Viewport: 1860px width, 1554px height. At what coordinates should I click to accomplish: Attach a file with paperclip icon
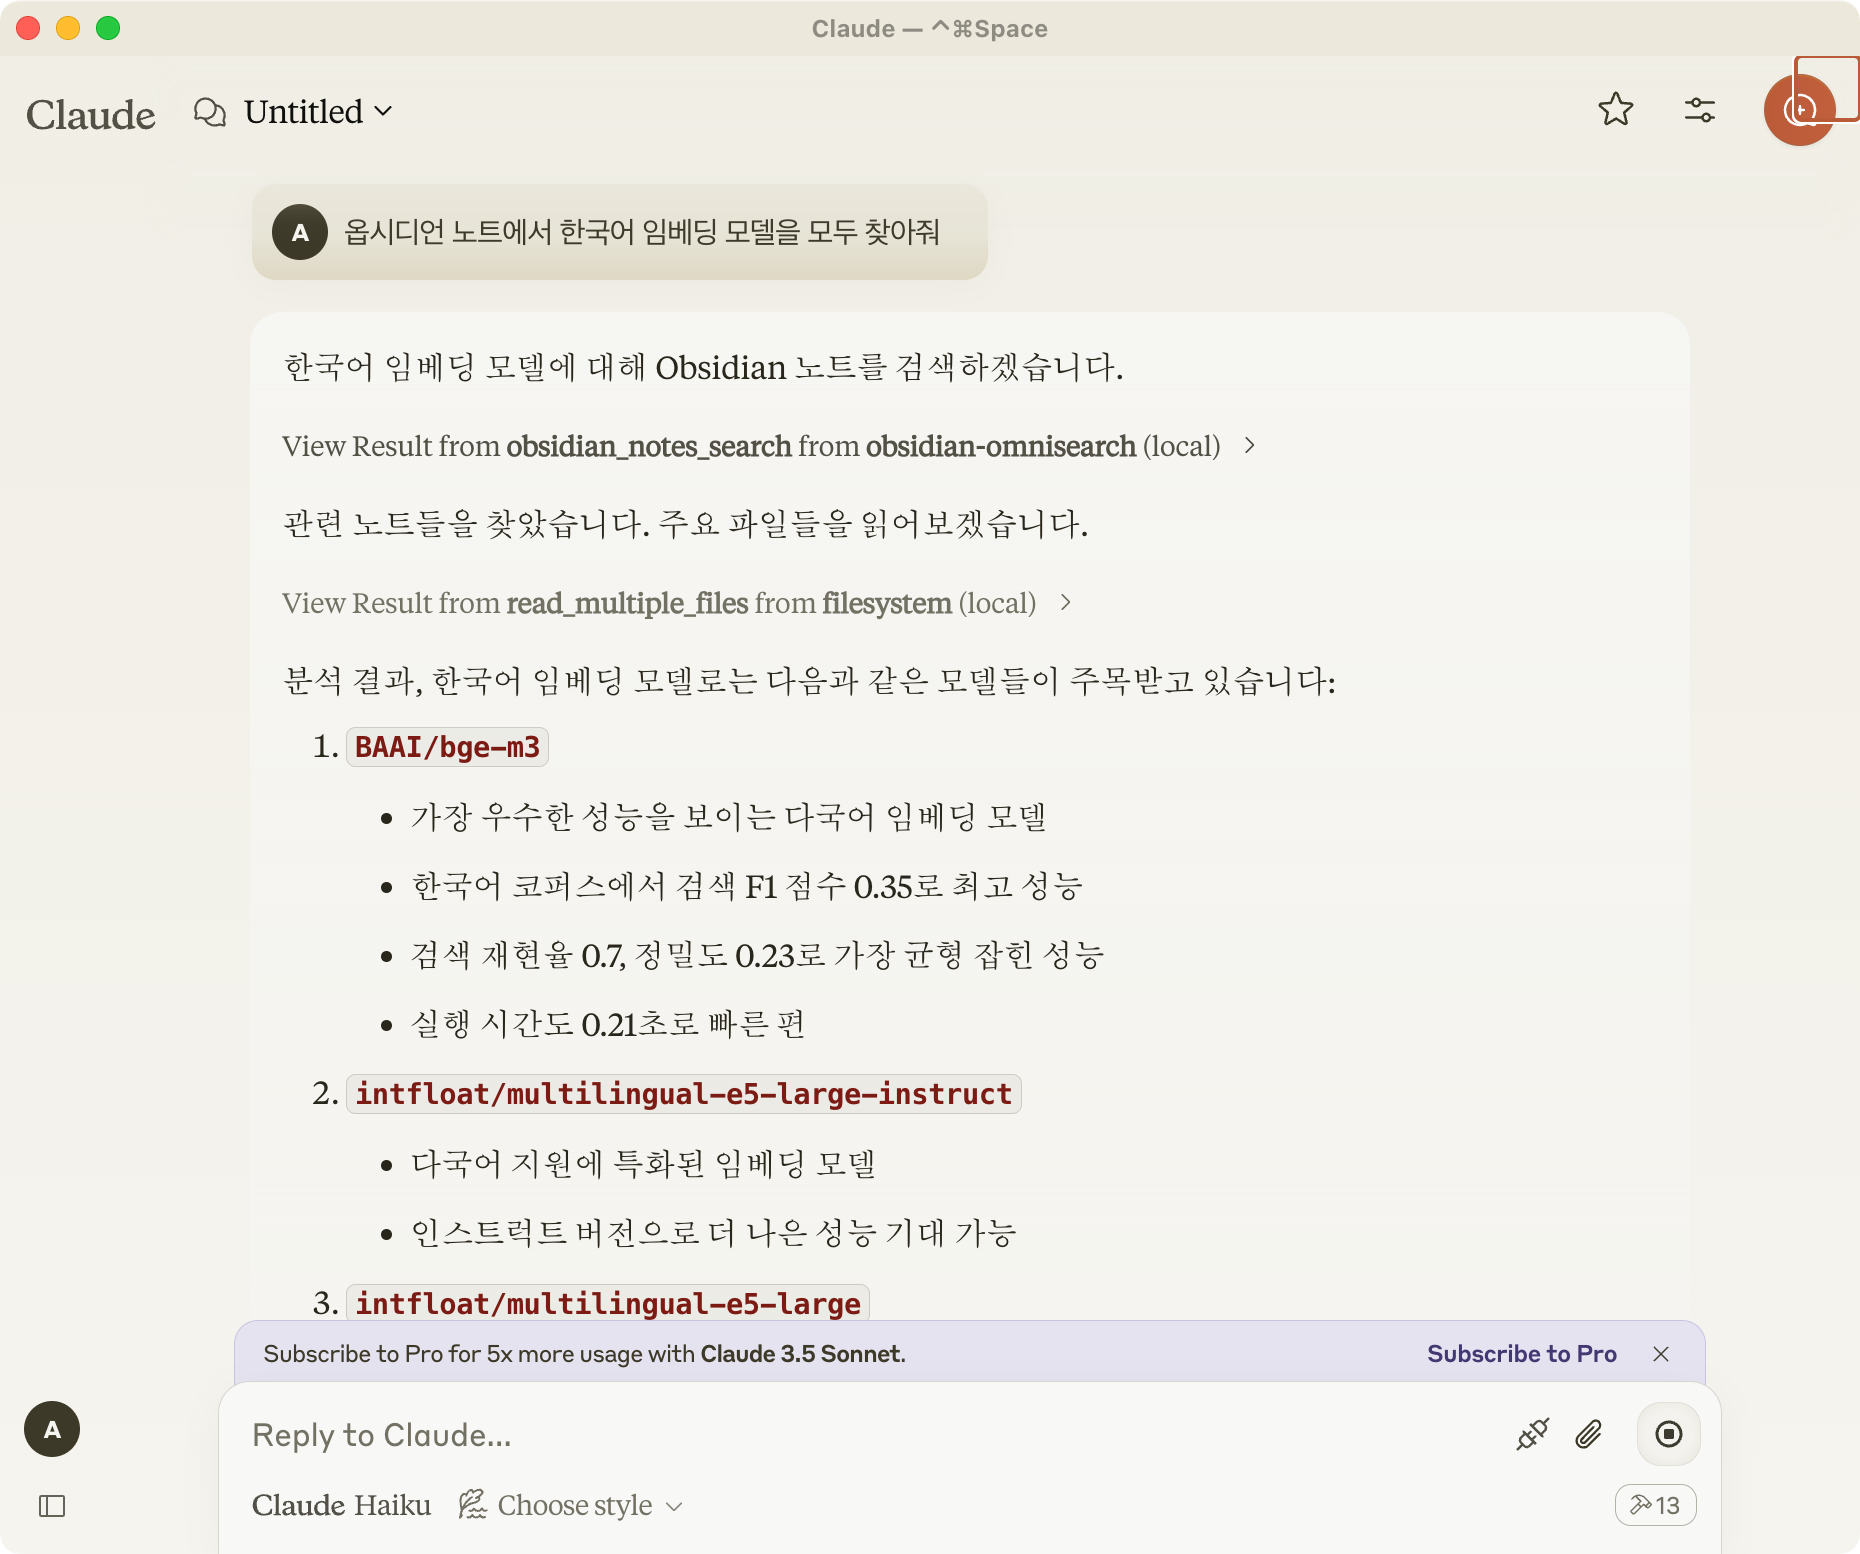pyautogui.click(x=1589, y=1434)
